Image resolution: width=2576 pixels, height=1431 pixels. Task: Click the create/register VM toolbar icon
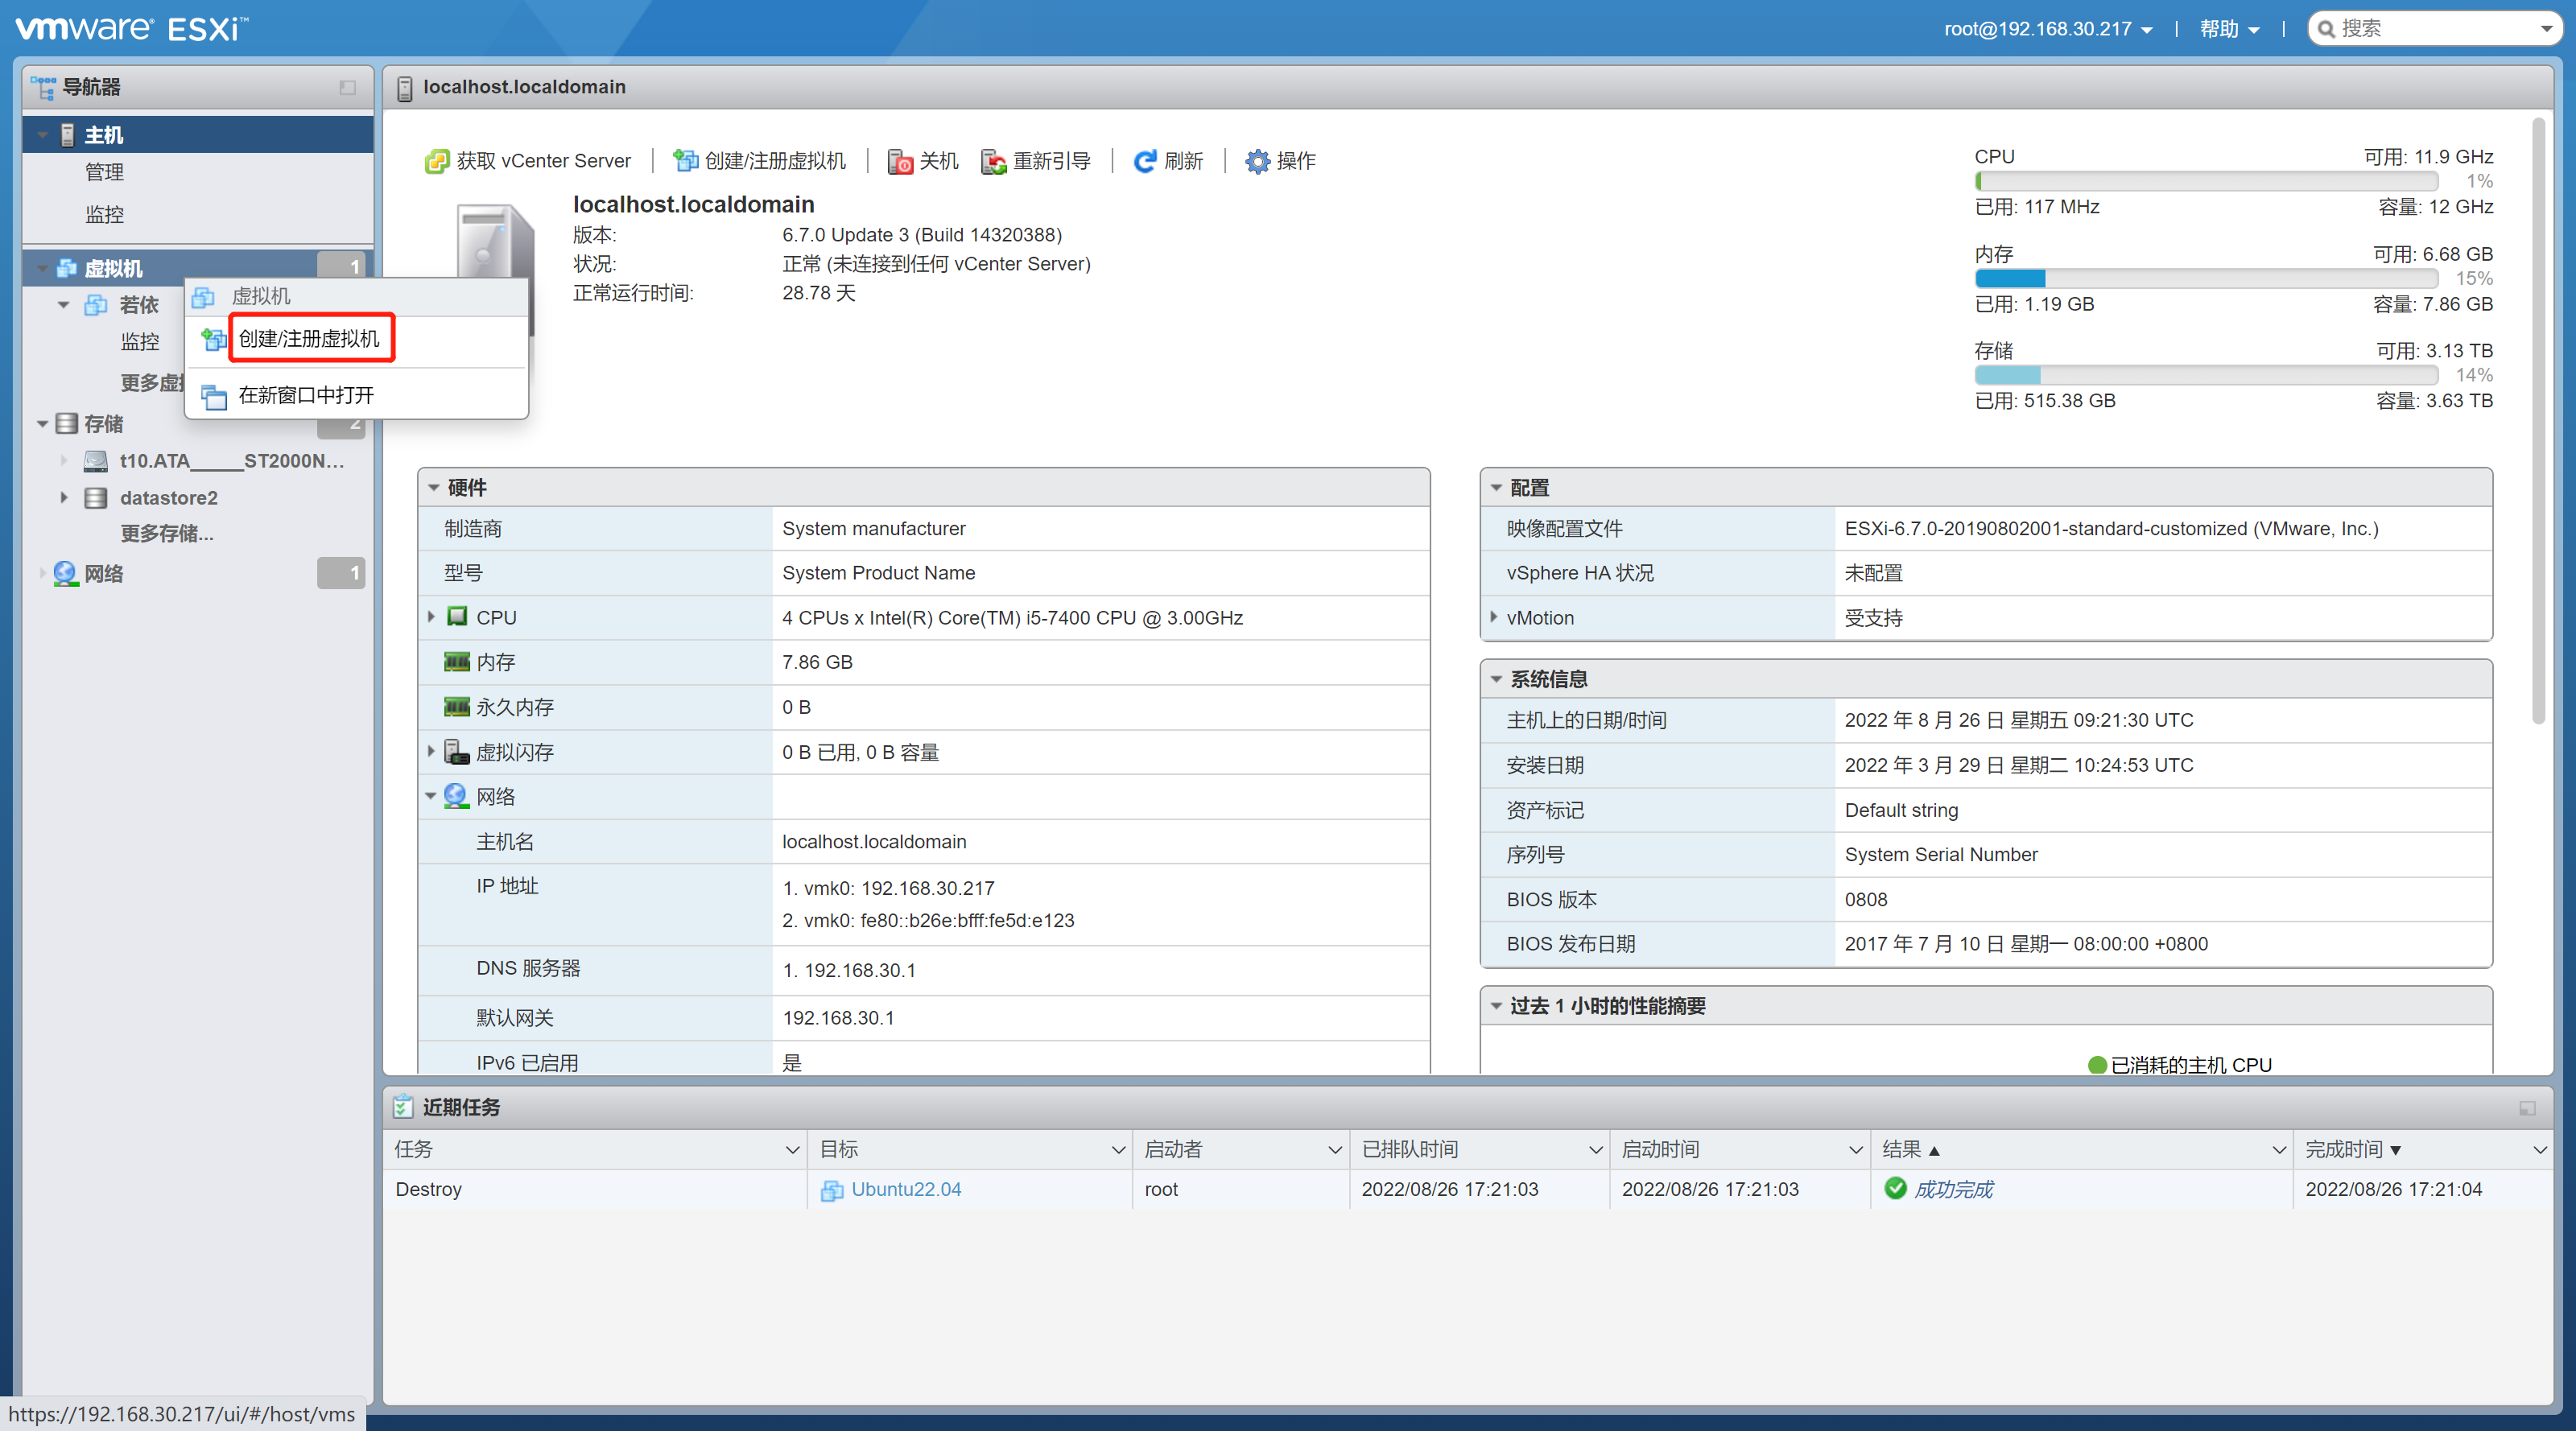[685, 161]
